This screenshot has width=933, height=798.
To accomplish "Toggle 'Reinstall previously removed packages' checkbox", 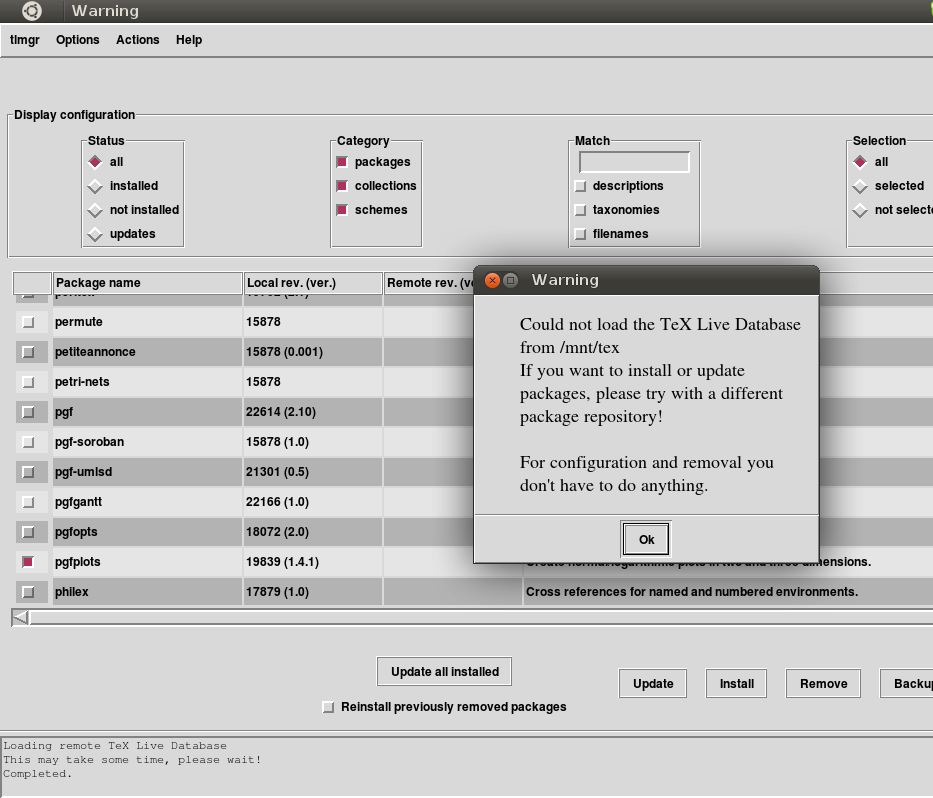I will (328, 707).
